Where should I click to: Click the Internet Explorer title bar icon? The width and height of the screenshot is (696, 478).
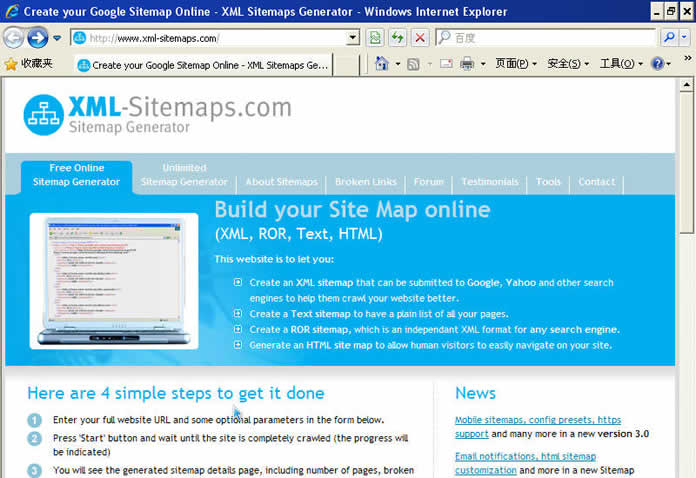tap(12, 11)
